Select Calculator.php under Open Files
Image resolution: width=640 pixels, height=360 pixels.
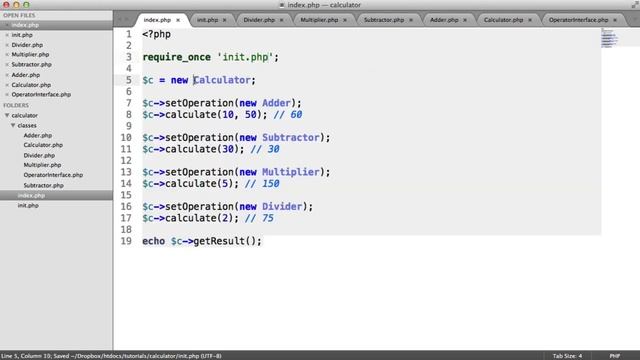click(31, 85)
